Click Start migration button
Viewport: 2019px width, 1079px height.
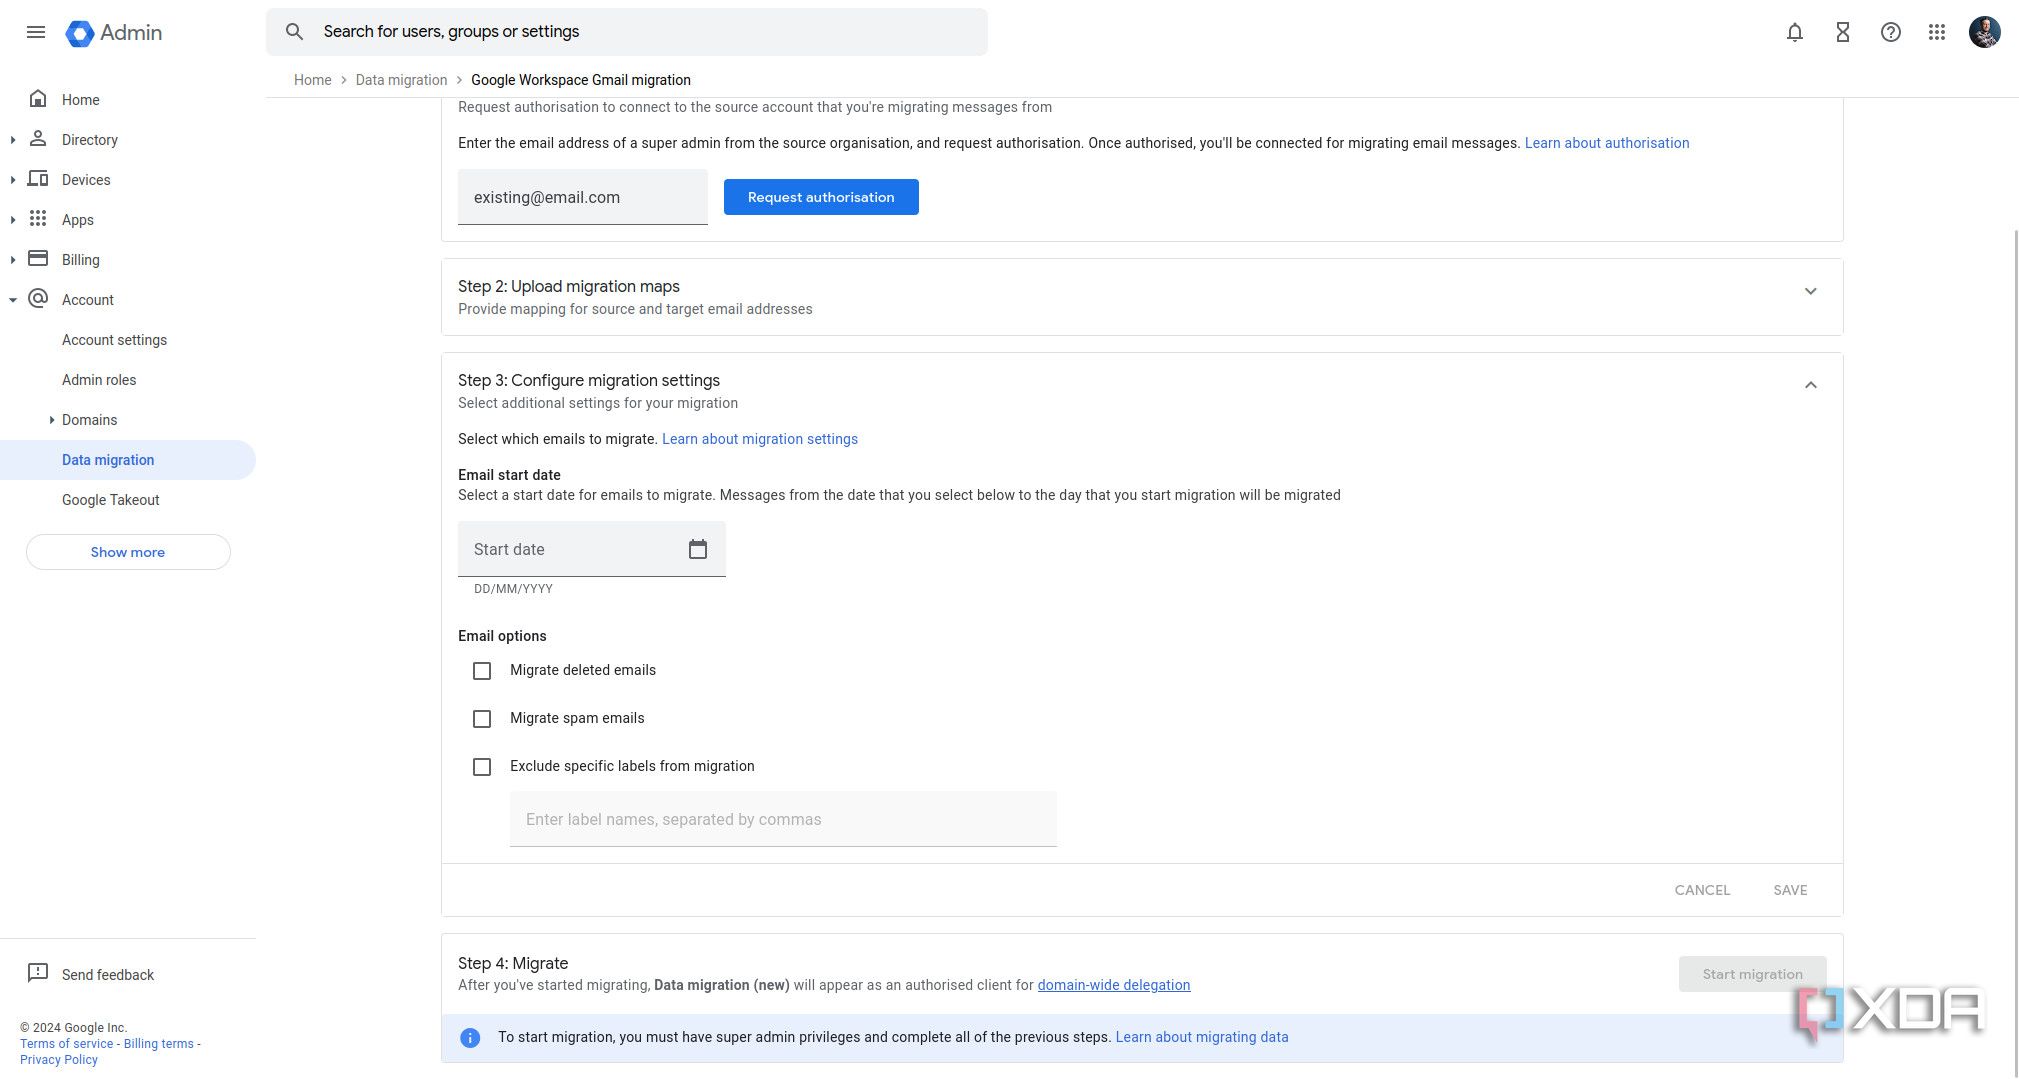point(1752,974)
